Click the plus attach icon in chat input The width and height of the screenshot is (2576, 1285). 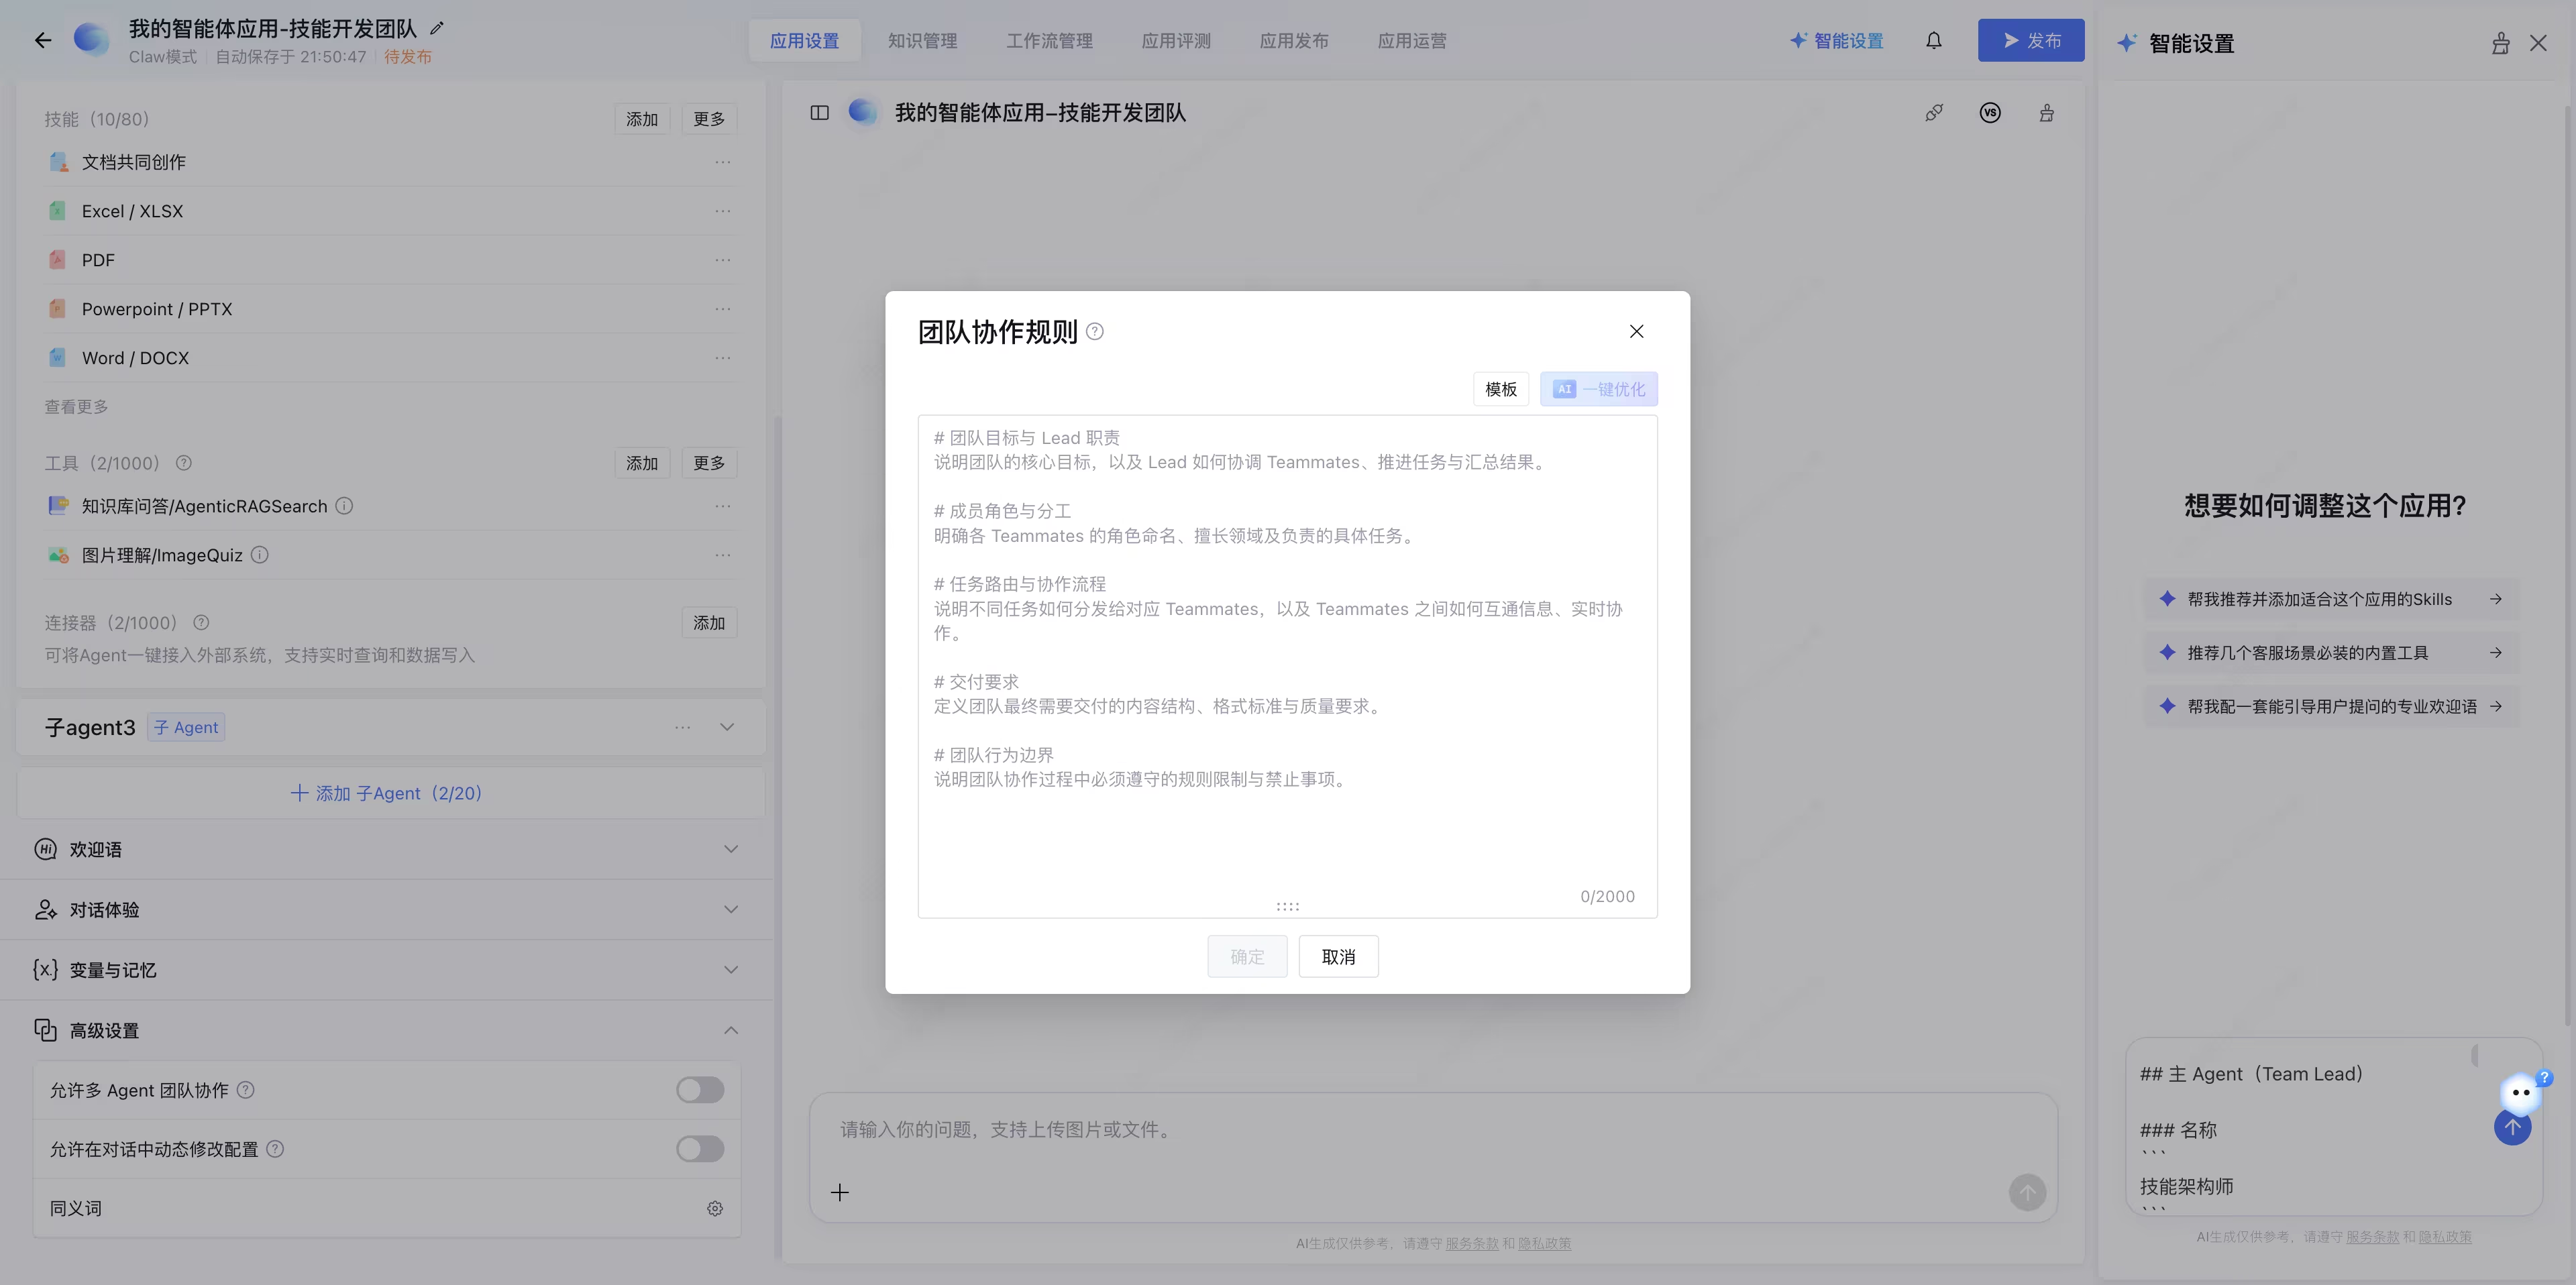(x=840, y=1192)
